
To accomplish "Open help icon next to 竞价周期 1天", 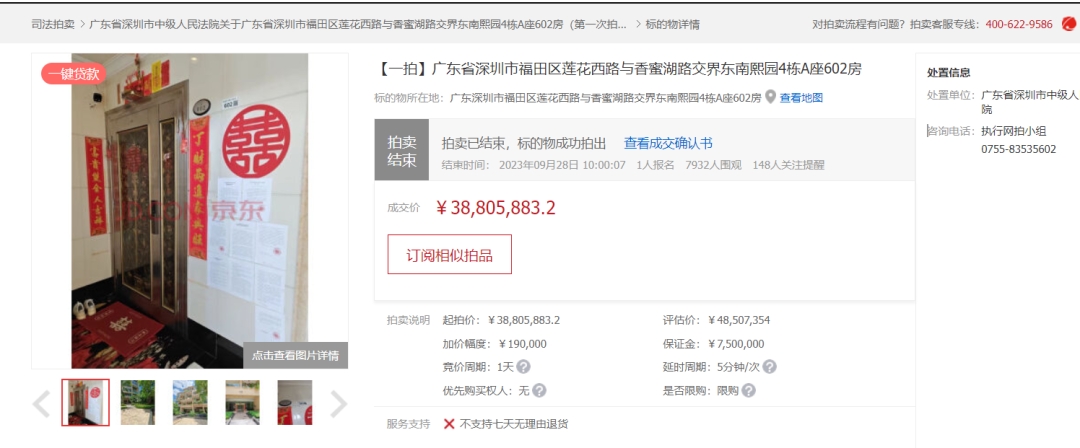I will pyautogui.click(x=523, y=367).
